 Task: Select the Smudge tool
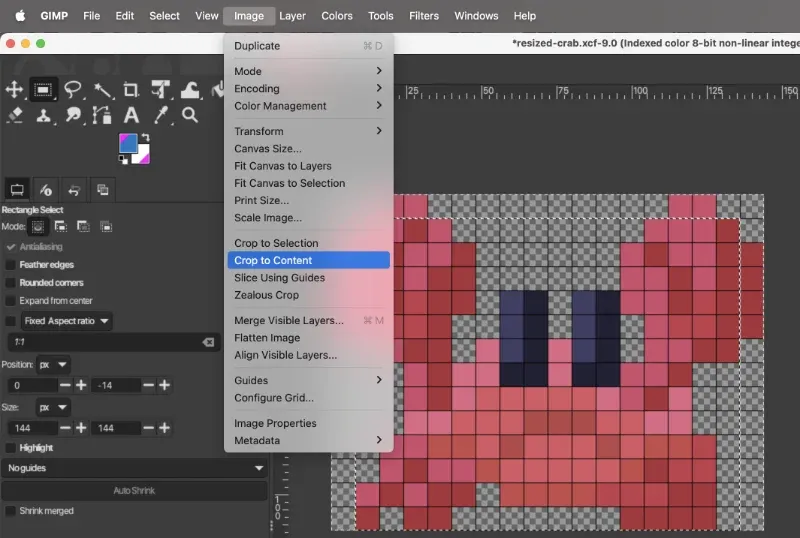pos(73,115)
